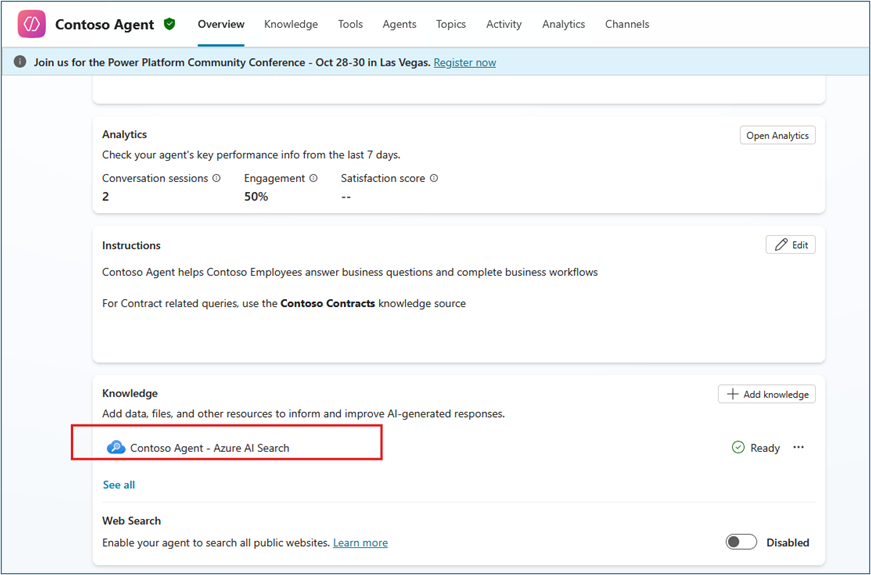Click See all knowledge sources
Screen dimensions: 871x575
click(x=119, y=484)
